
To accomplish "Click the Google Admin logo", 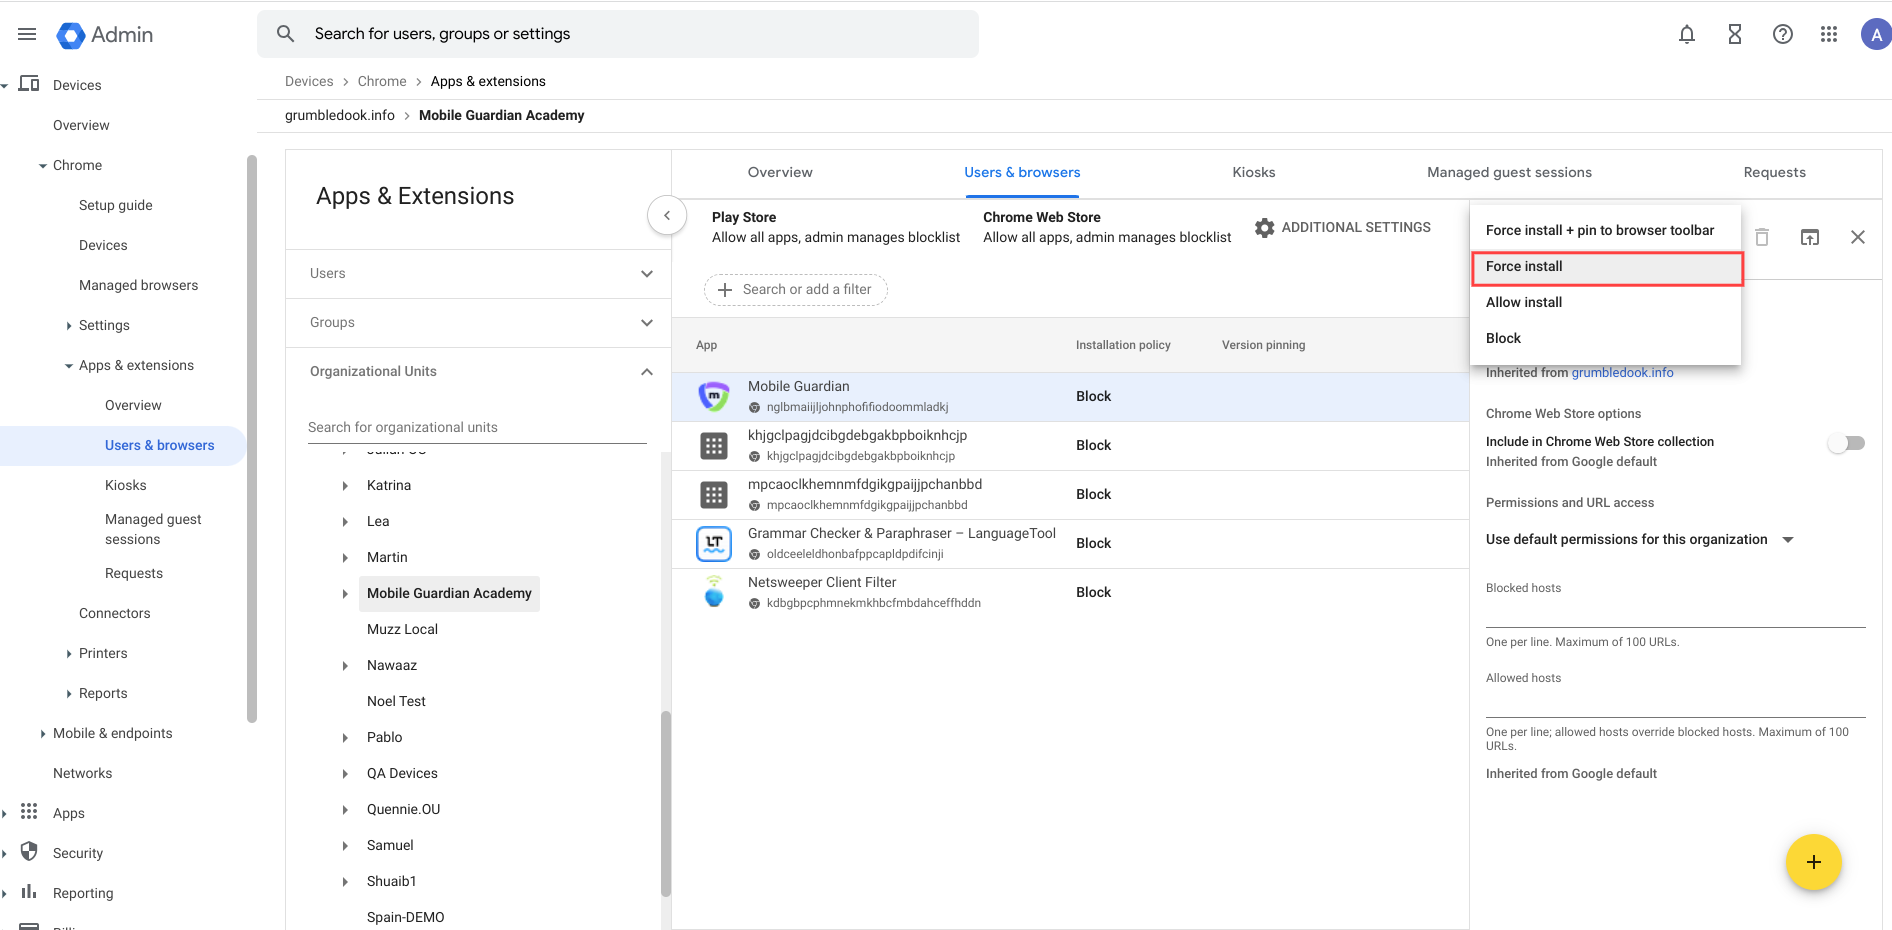I will click(x=105, y=35).
